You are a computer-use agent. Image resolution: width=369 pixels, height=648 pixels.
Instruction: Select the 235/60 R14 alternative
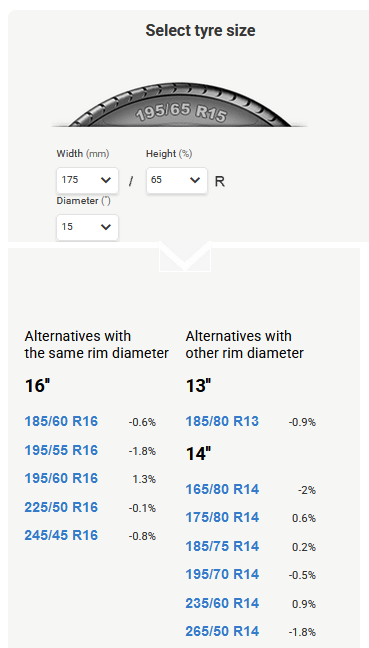click(x=222, y=603)
